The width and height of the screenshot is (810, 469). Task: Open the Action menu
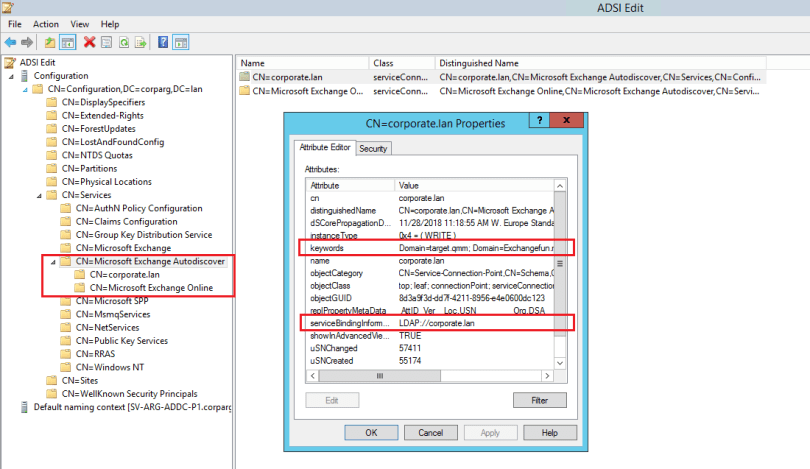pos(45,24)
